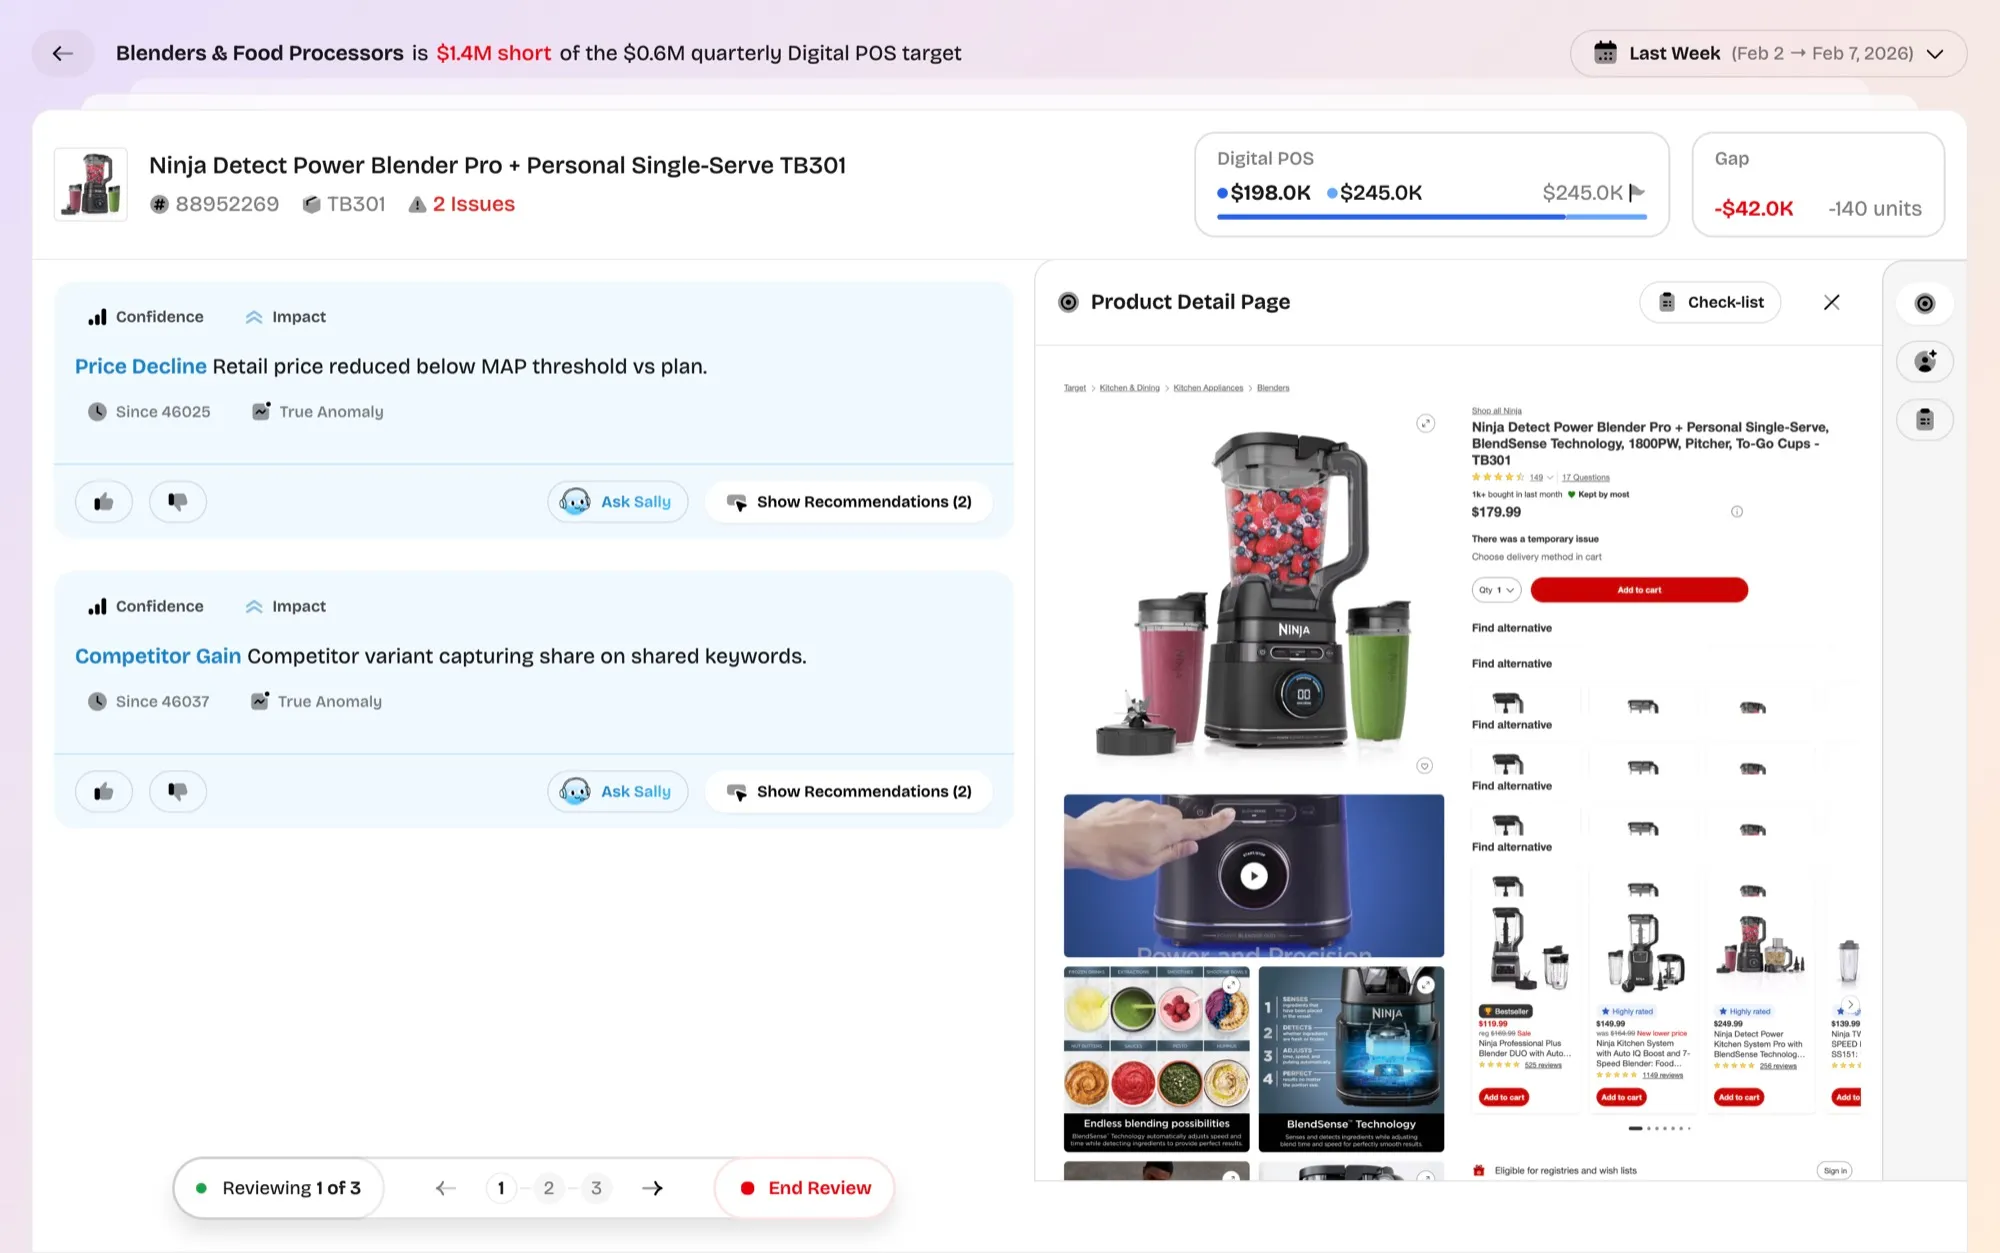This screenshot has height=1253, width=2000.
Task: Add Ninja Professional Plus Blender DUO to cart
Action: [1504, 1097]
